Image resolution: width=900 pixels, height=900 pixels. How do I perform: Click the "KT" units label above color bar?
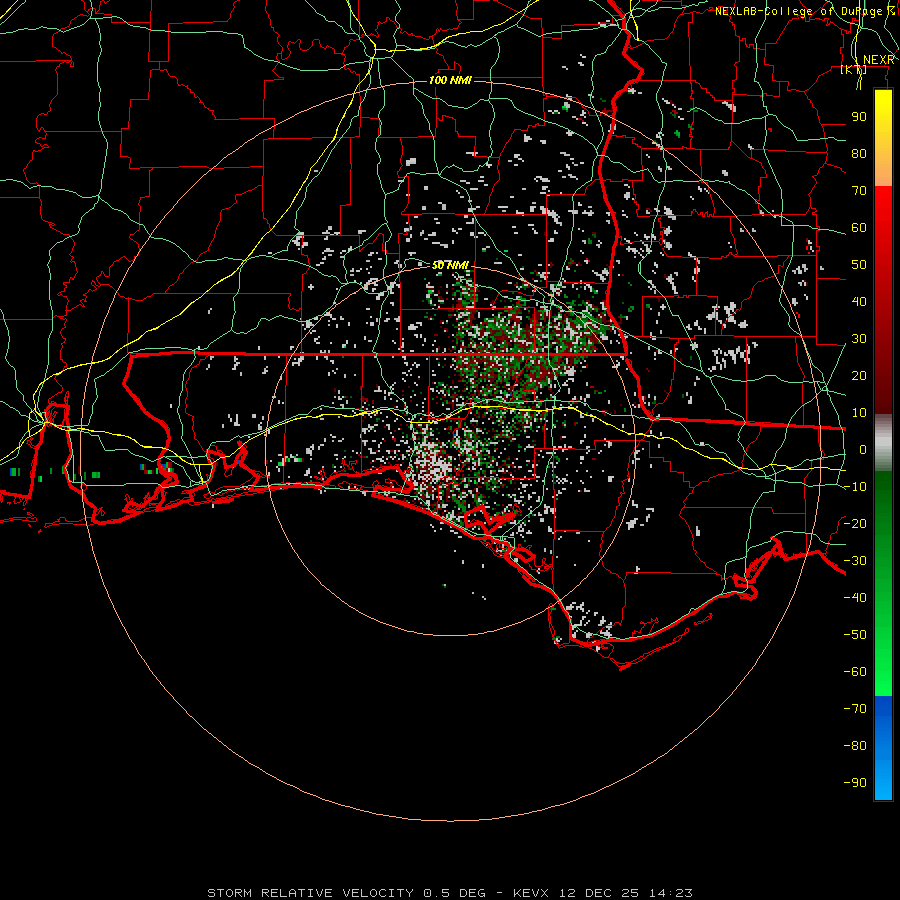pos(854,70)
